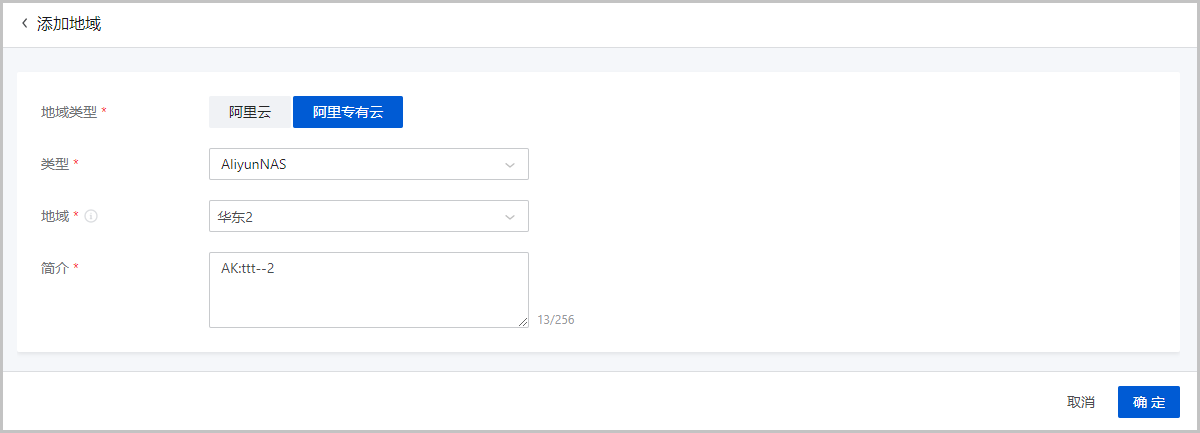Open the 类型 dropdown showing AliyunNAS

point(369,164)
